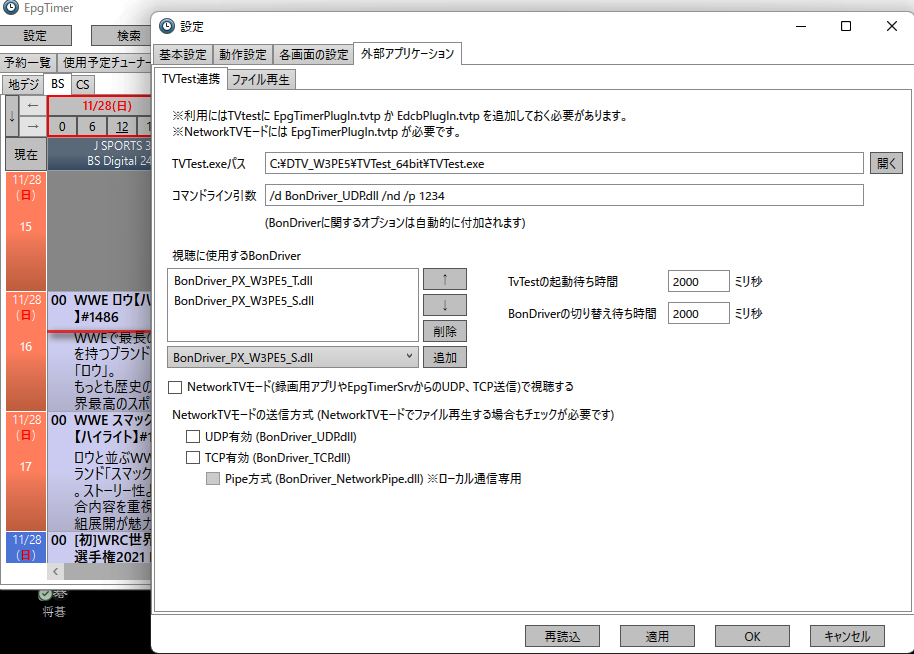
Task: Open the 予約一覧 tab in EpgTimer
Action: [27, 62]
